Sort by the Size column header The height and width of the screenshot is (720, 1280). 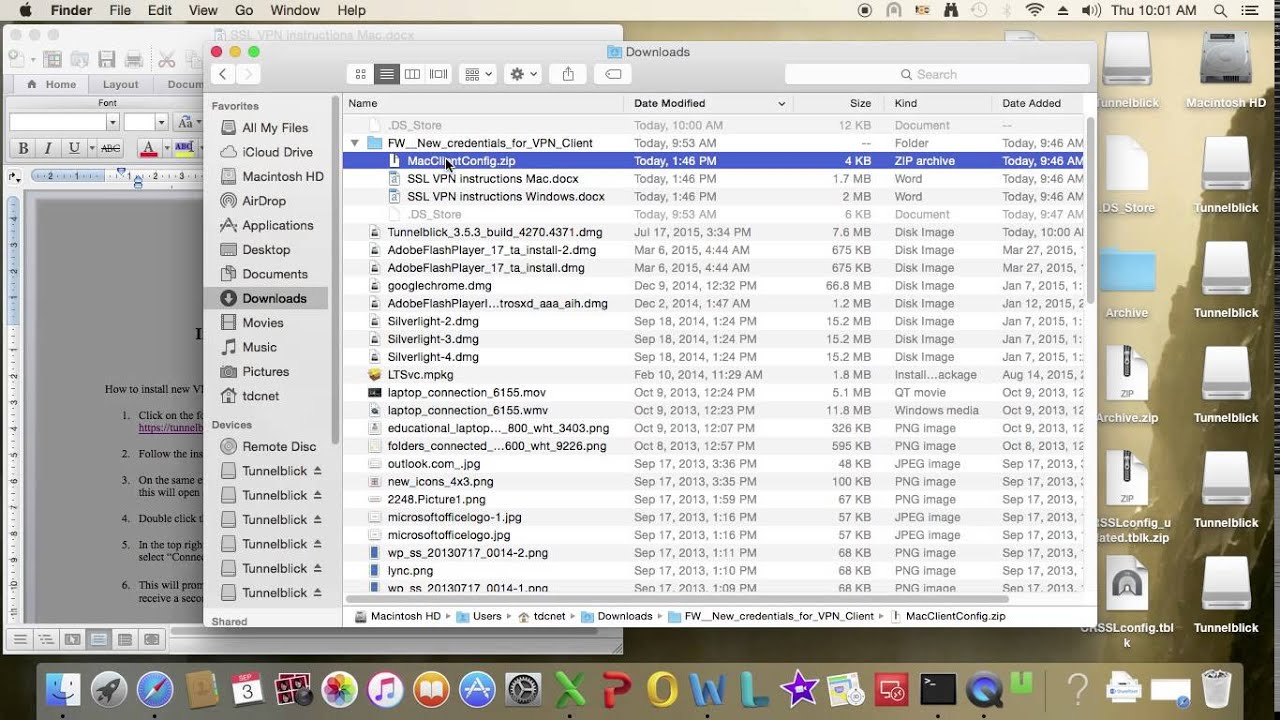pos(838,103)
